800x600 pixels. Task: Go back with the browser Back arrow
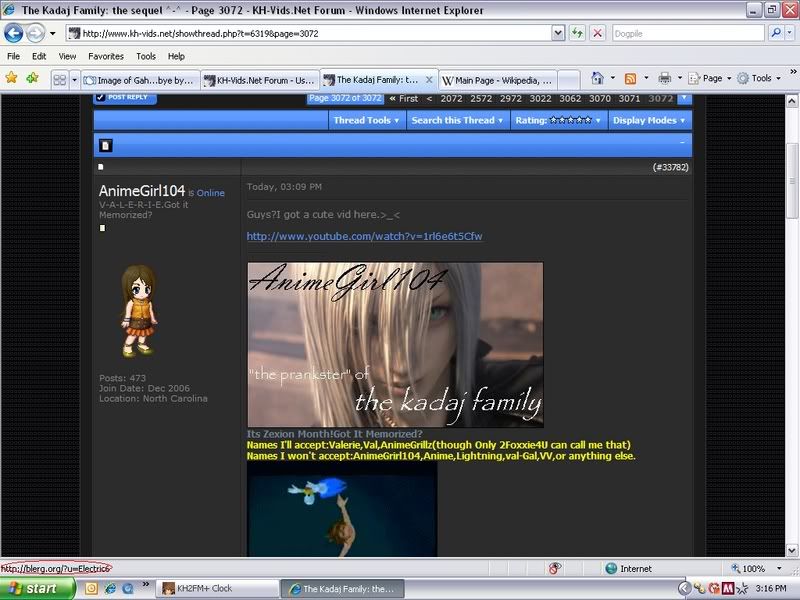14,34
